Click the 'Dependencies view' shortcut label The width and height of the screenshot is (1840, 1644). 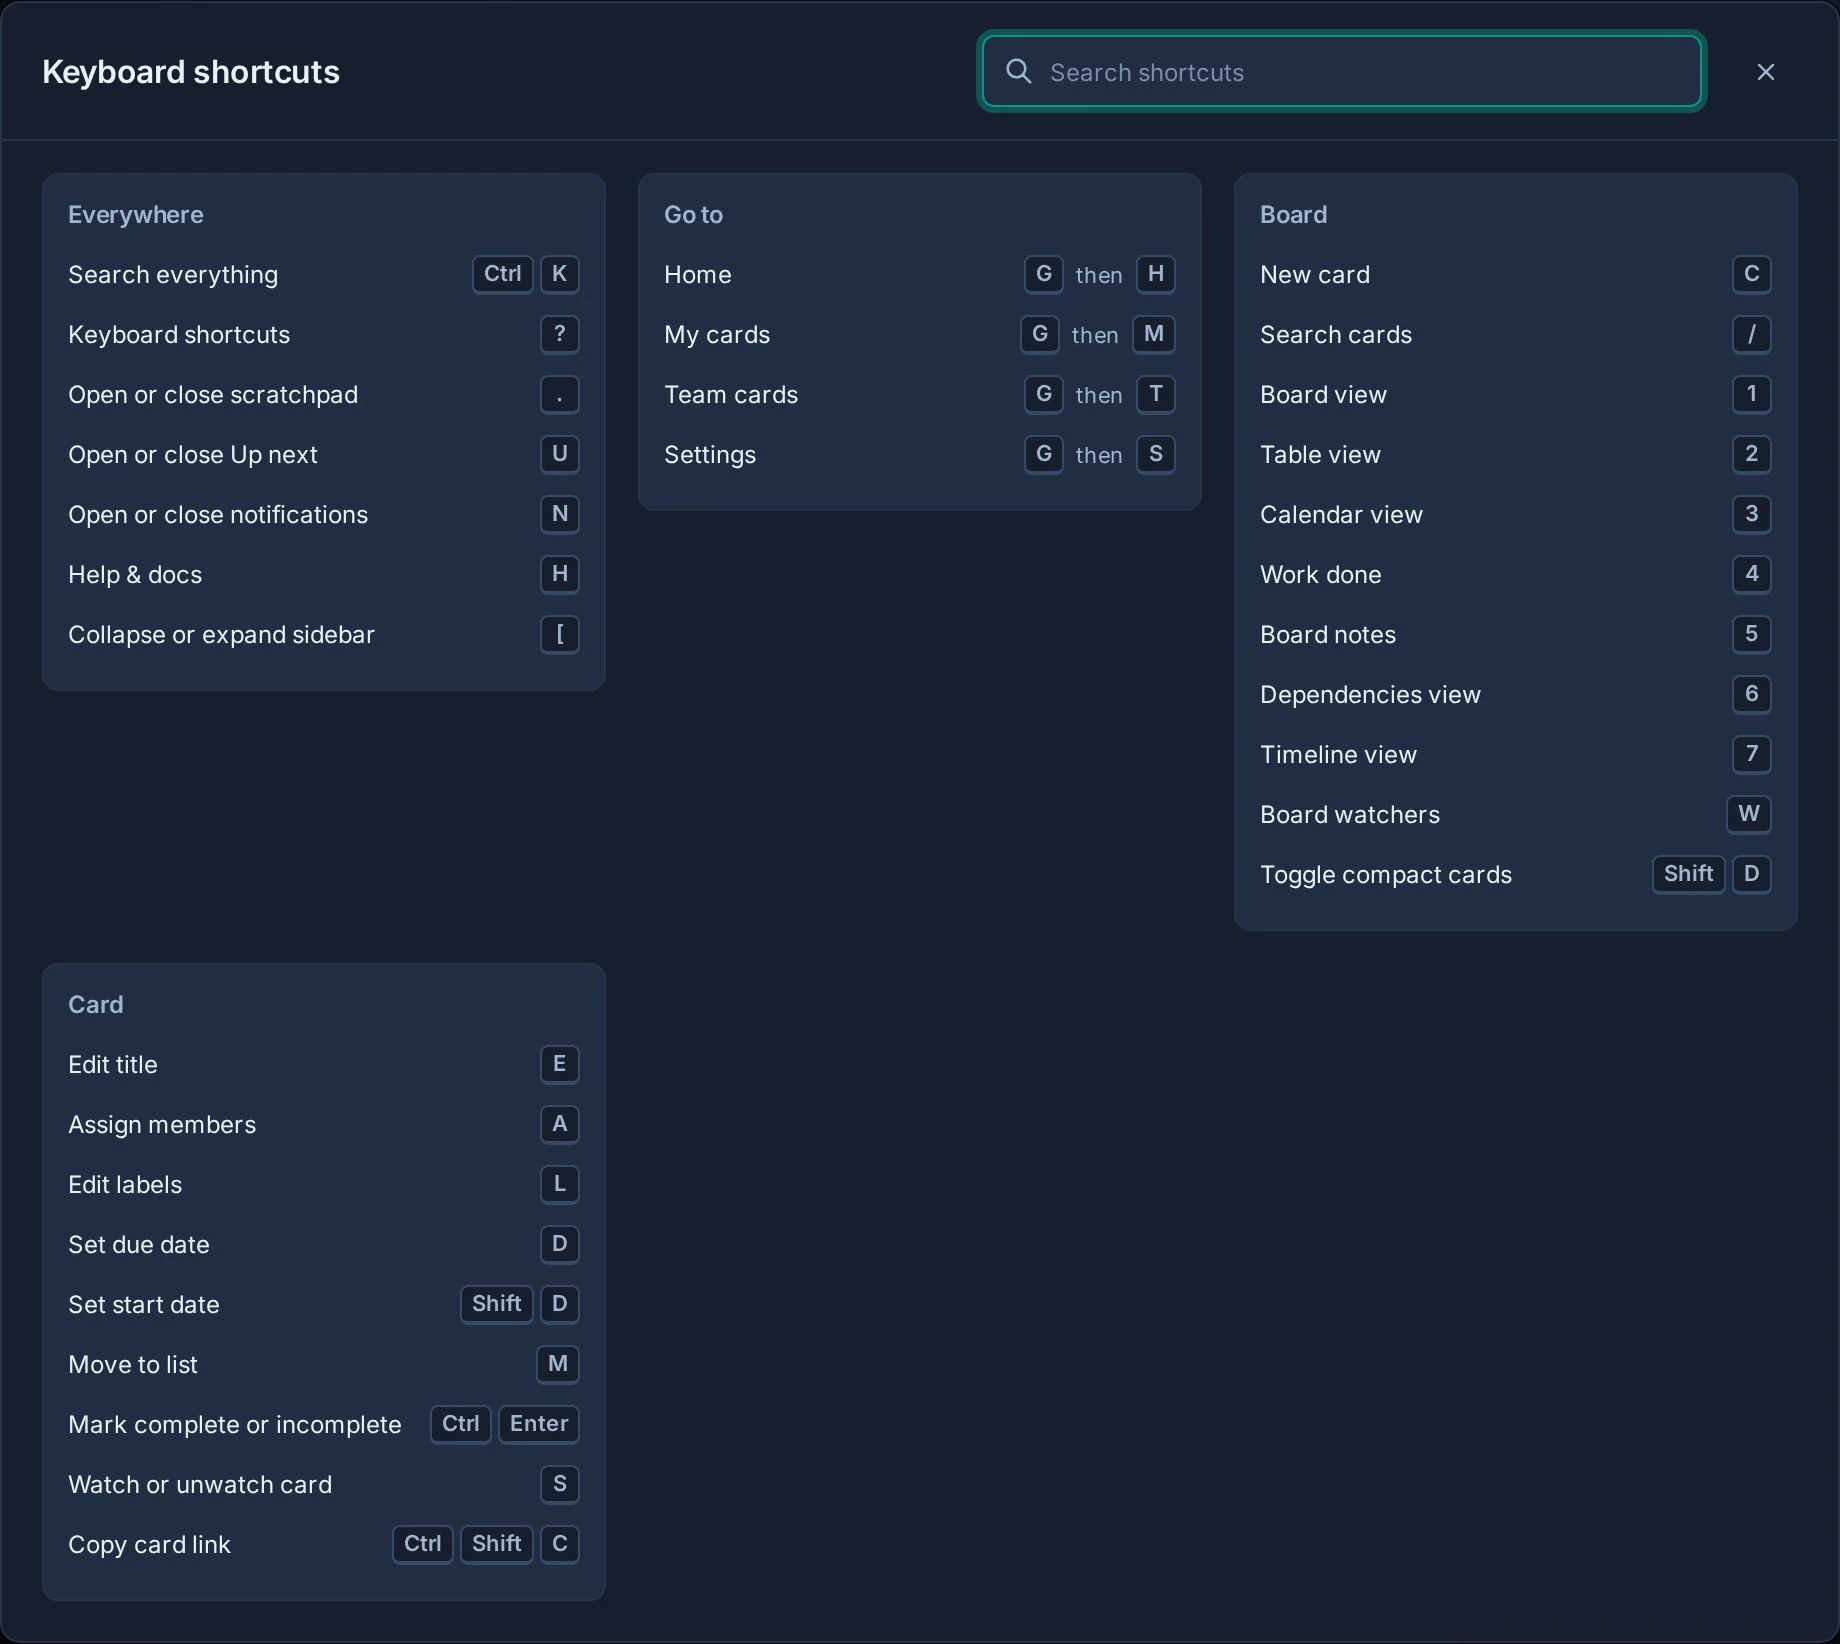pyautogui.click(x=1370, y=694)
